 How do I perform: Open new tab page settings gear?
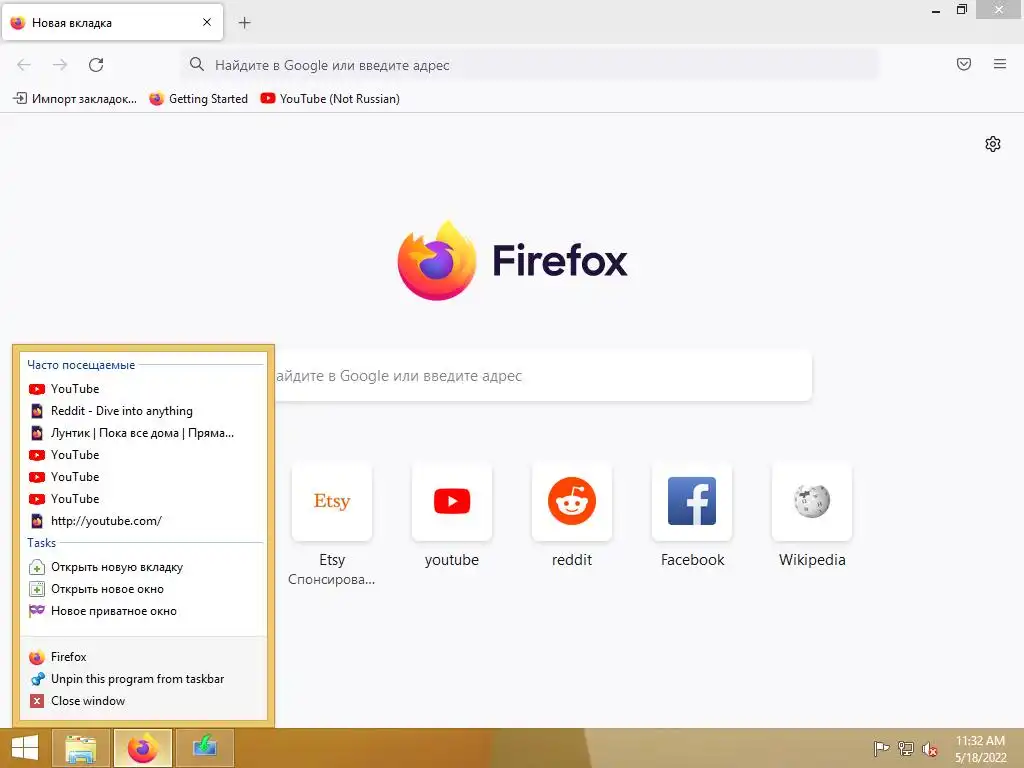[993, 144]
